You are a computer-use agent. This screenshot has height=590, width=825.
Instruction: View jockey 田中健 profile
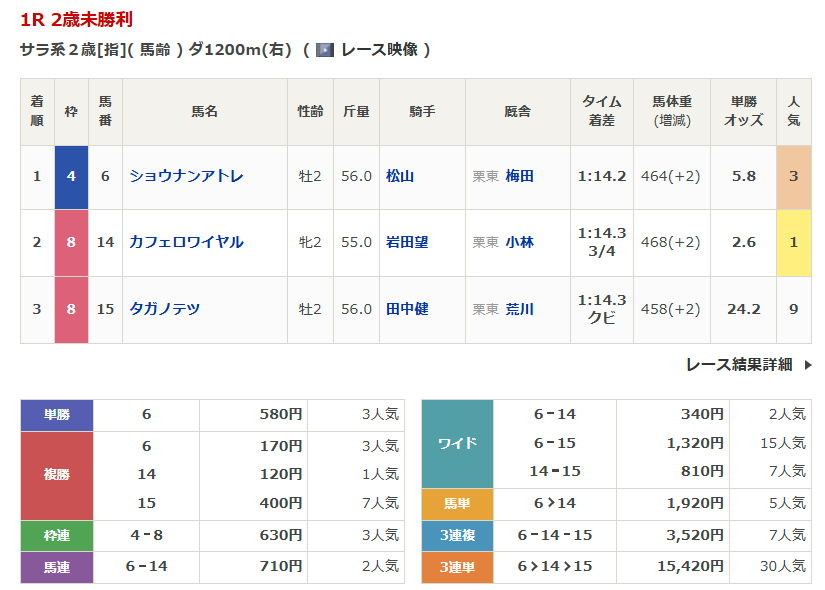[x=407, y=309]
